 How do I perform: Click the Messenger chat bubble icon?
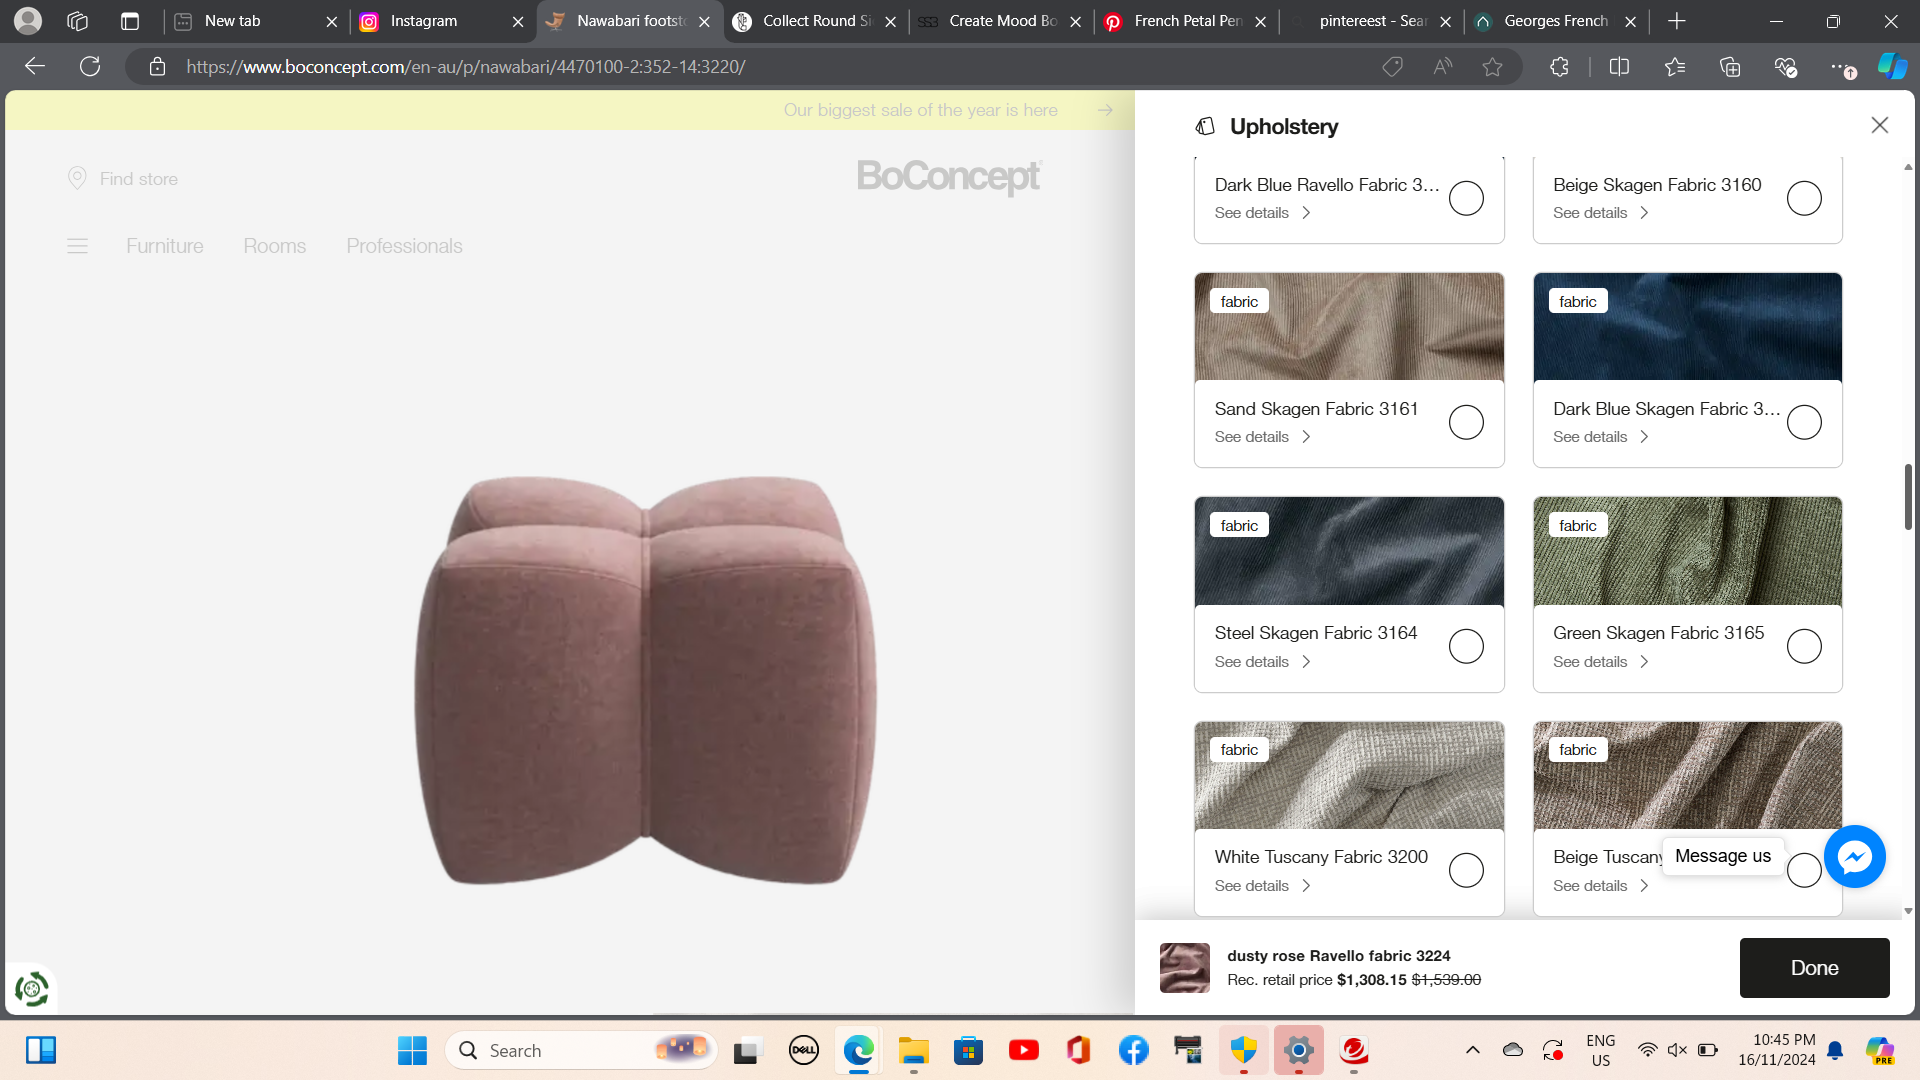point(1854,856)
